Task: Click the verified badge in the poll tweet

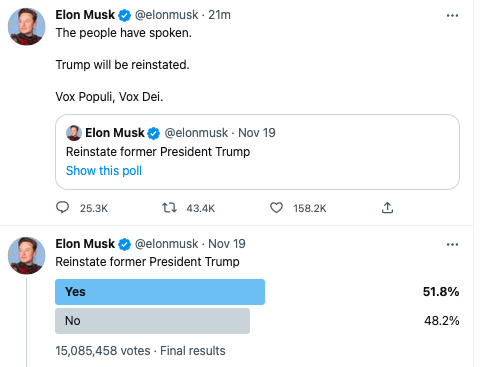Action: click(x=125, y=244)
